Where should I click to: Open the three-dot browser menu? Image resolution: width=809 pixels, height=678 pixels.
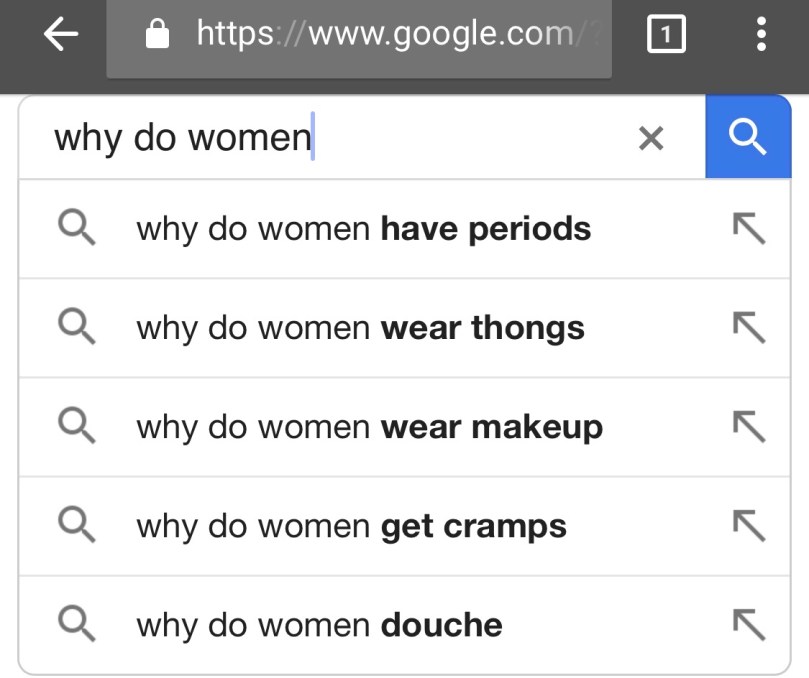tap(762, 36)
